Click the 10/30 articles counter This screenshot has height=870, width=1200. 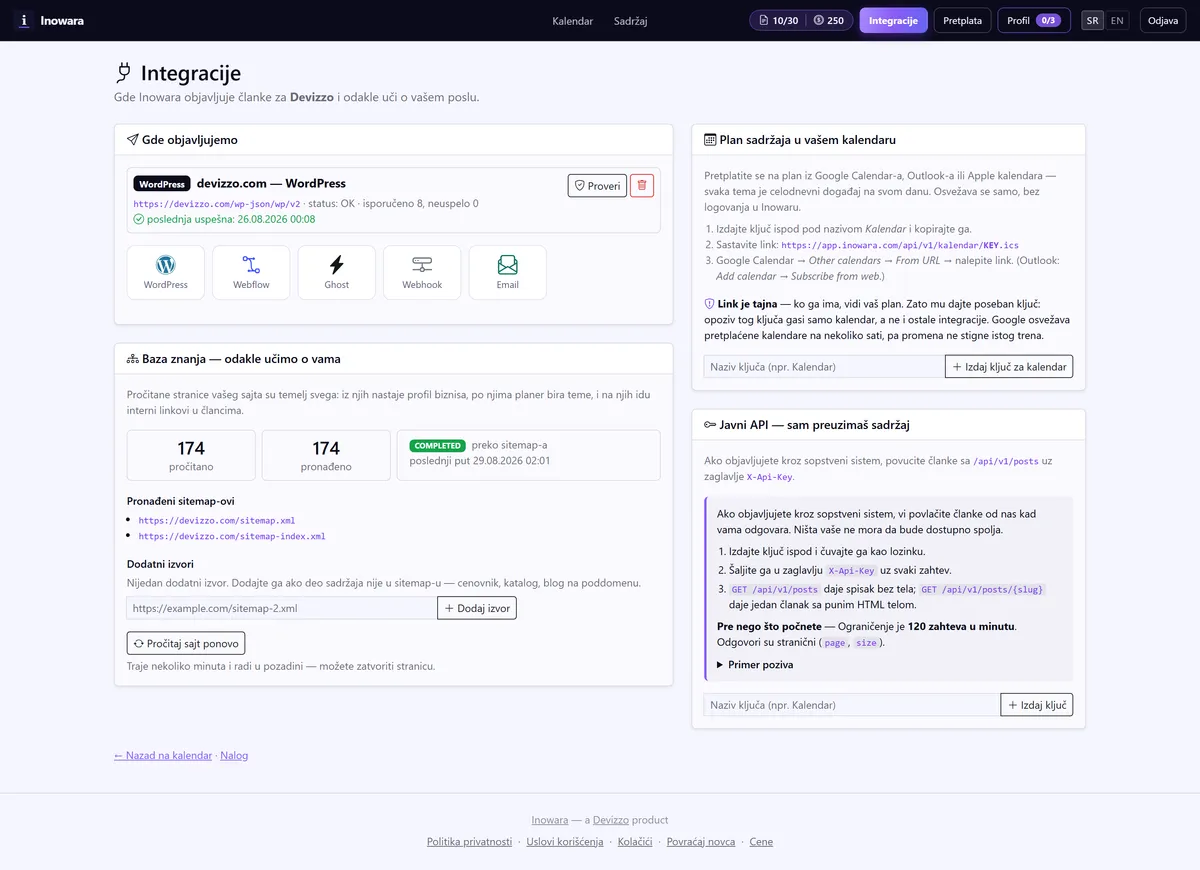pos(778,20)
